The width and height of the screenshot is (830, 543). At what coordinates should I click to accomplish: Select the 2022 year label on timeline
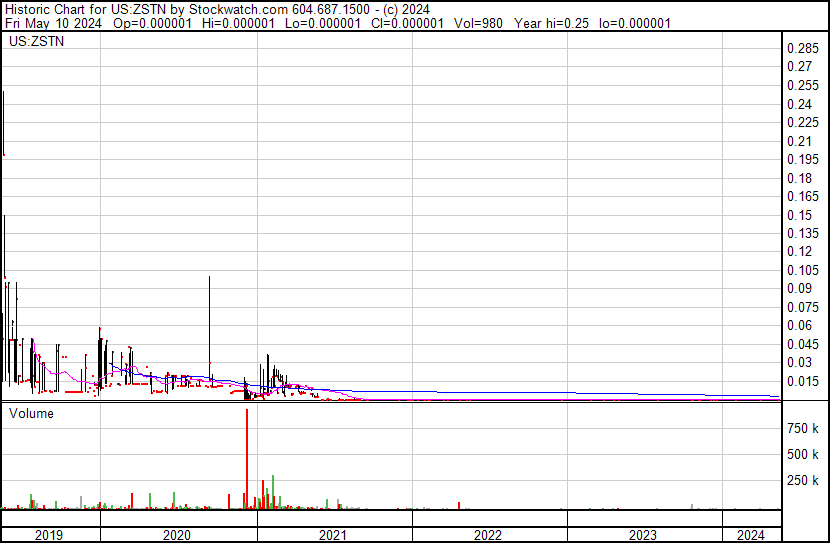[488, 535]
